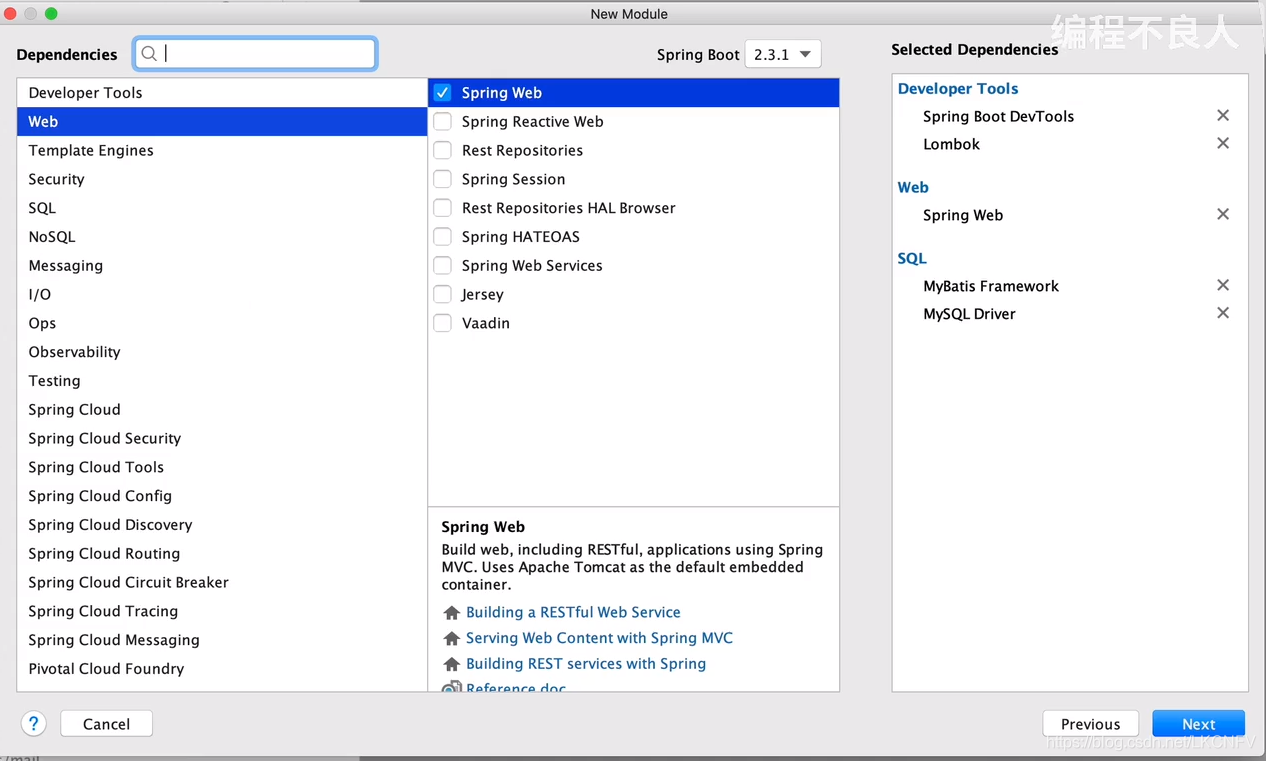Select the Testing category
The width and height of the screenshot is (1266, 761).
pyautogui.click(x=222, y=381)
